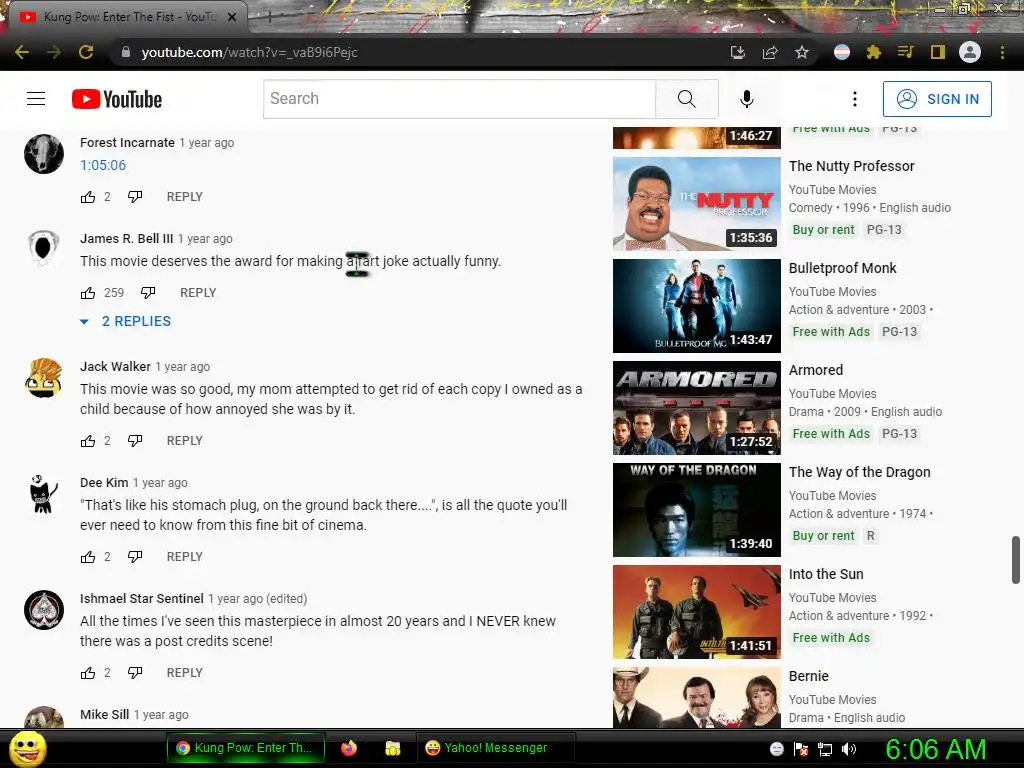
Task: Go forward in browser history
Action: click(54, 52)
